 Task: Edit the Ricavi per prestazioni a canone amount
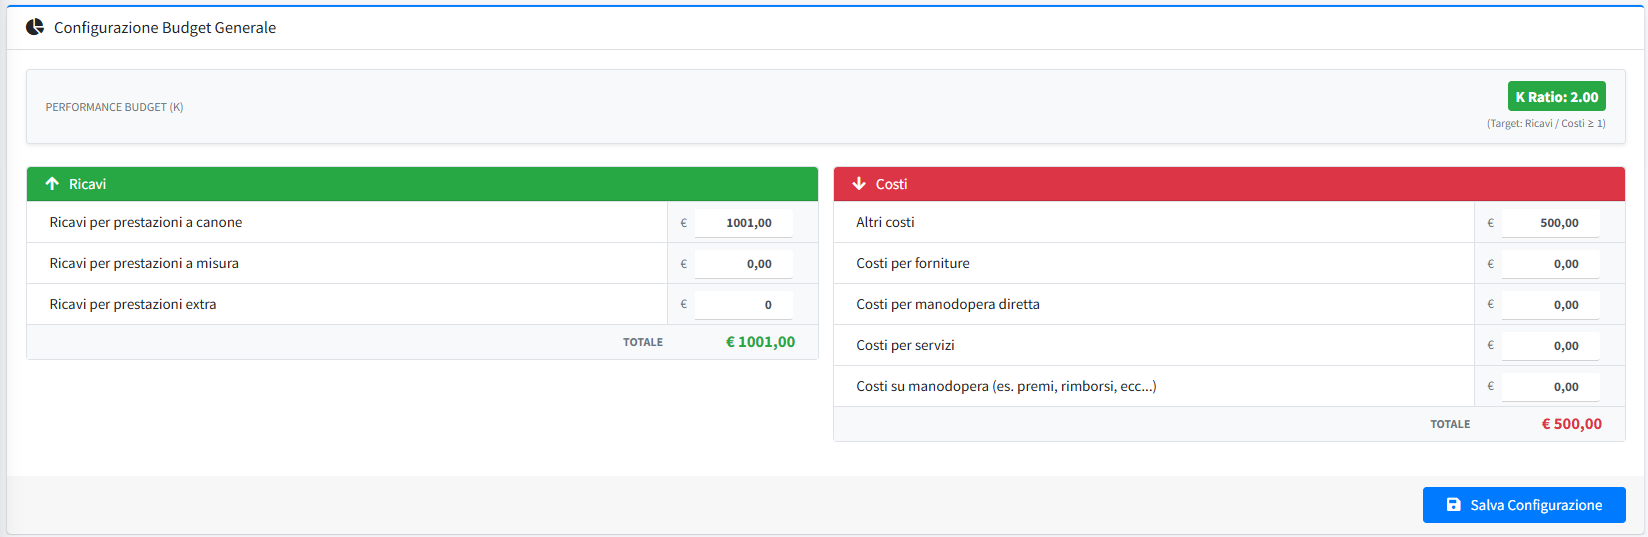pyautogui.click(x=744, y=223)
